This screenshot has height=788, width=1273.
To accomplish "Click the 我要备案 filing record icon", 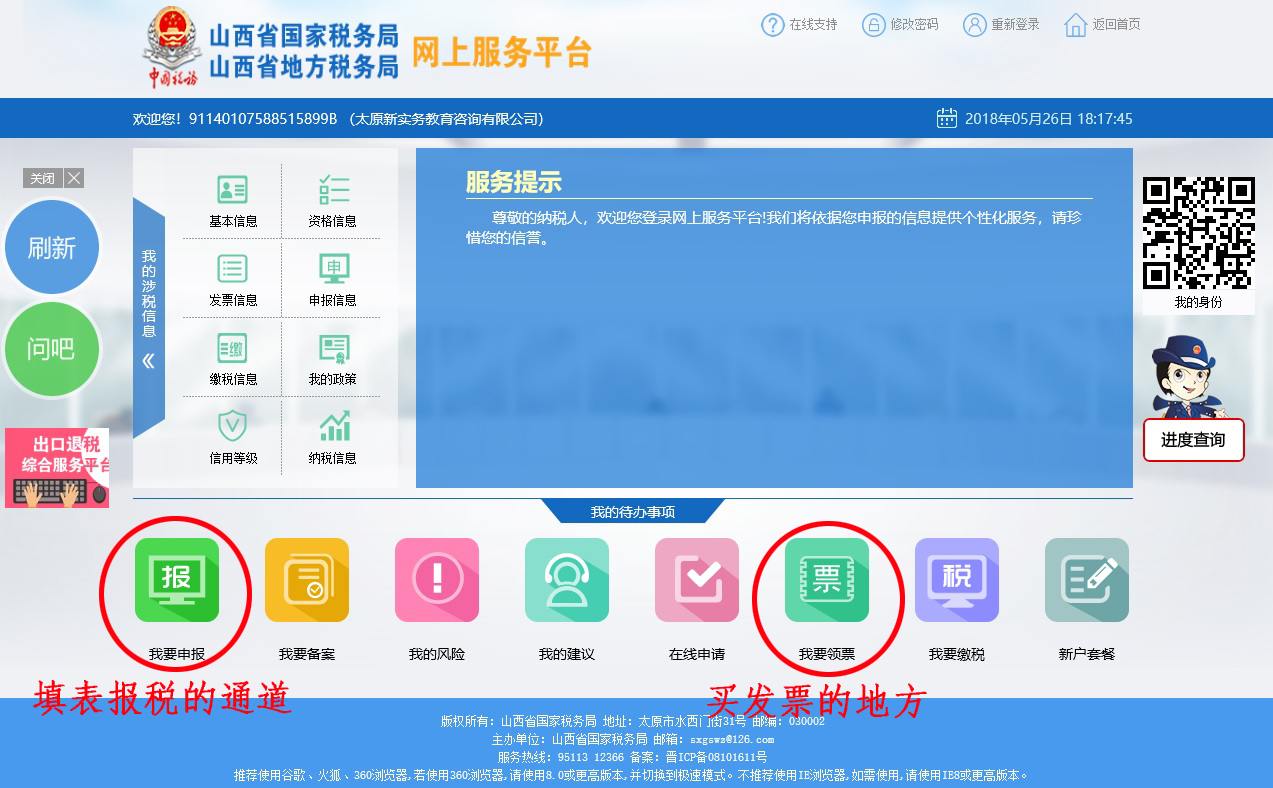I will 307,580.
